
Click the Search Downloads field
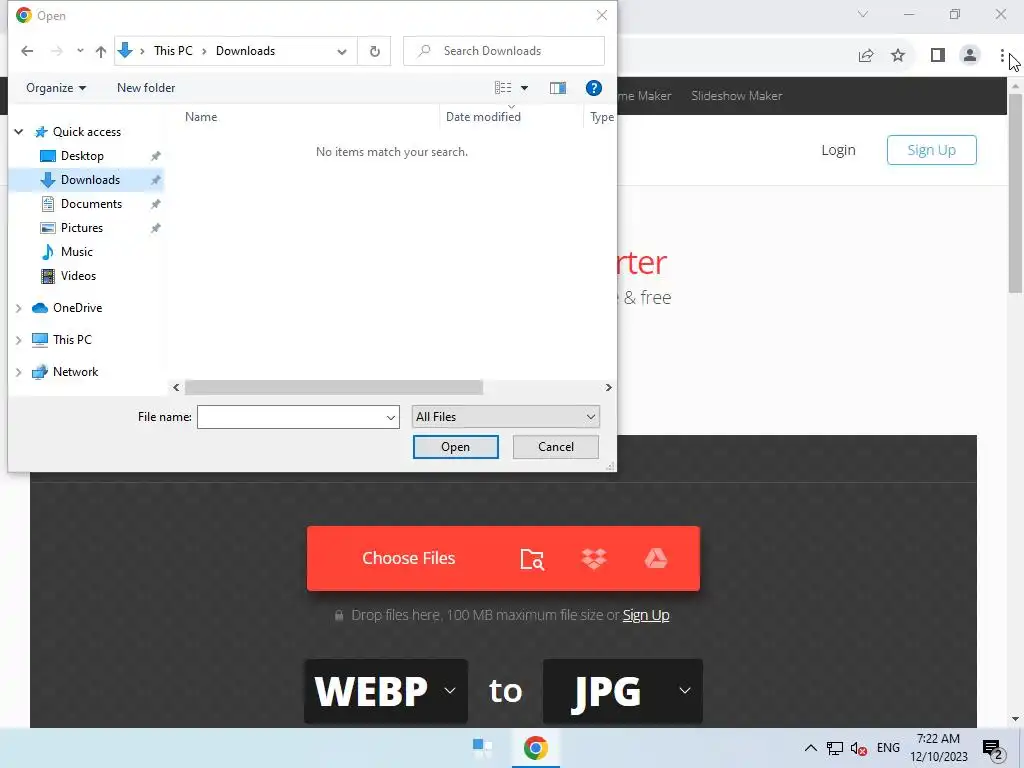[504, 51]
